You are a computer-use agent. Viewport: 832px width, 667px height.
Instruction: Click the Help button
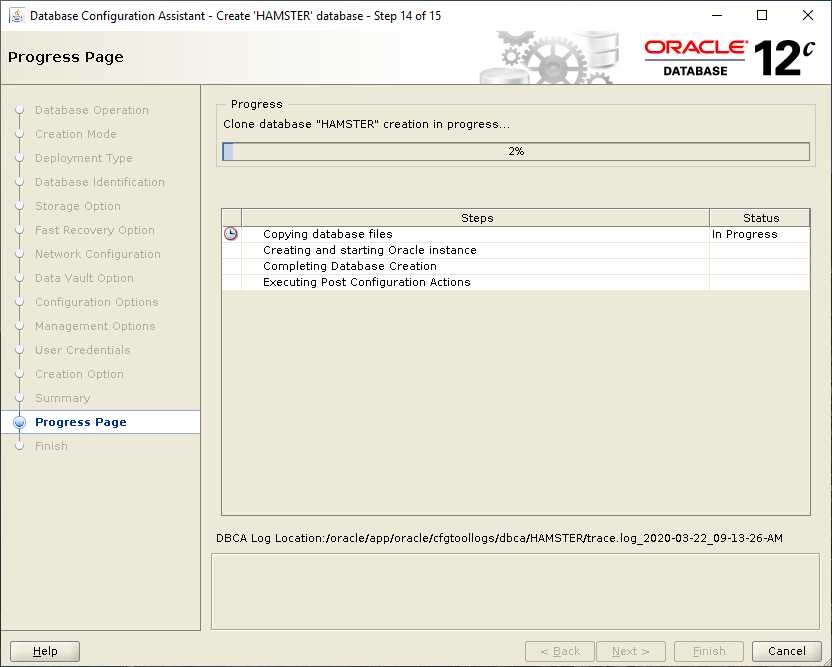(45, 651)
